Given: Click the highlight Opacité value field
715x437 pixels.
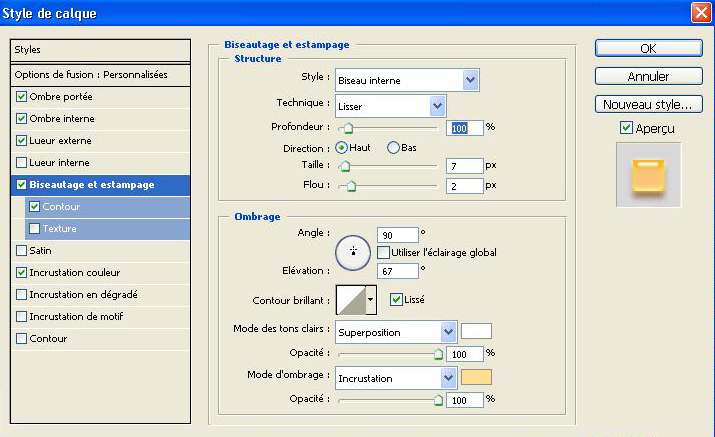Looking at the screenshot, I should [464, 354].
